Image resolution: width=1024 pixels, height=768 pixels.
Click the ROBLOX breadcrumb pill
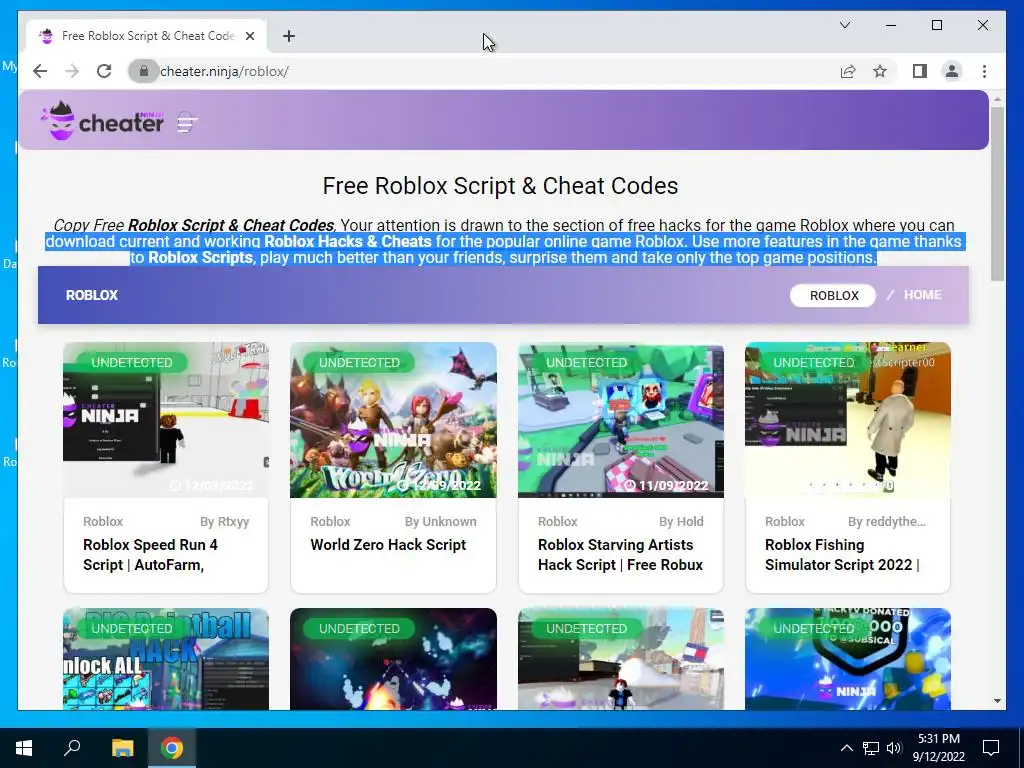834,295
